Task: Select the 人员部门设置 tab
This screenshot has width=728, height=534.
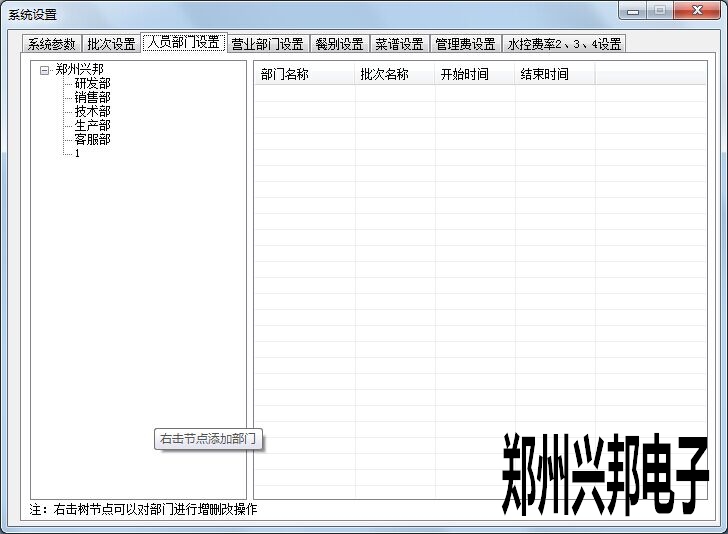Action: click(184, 43)
